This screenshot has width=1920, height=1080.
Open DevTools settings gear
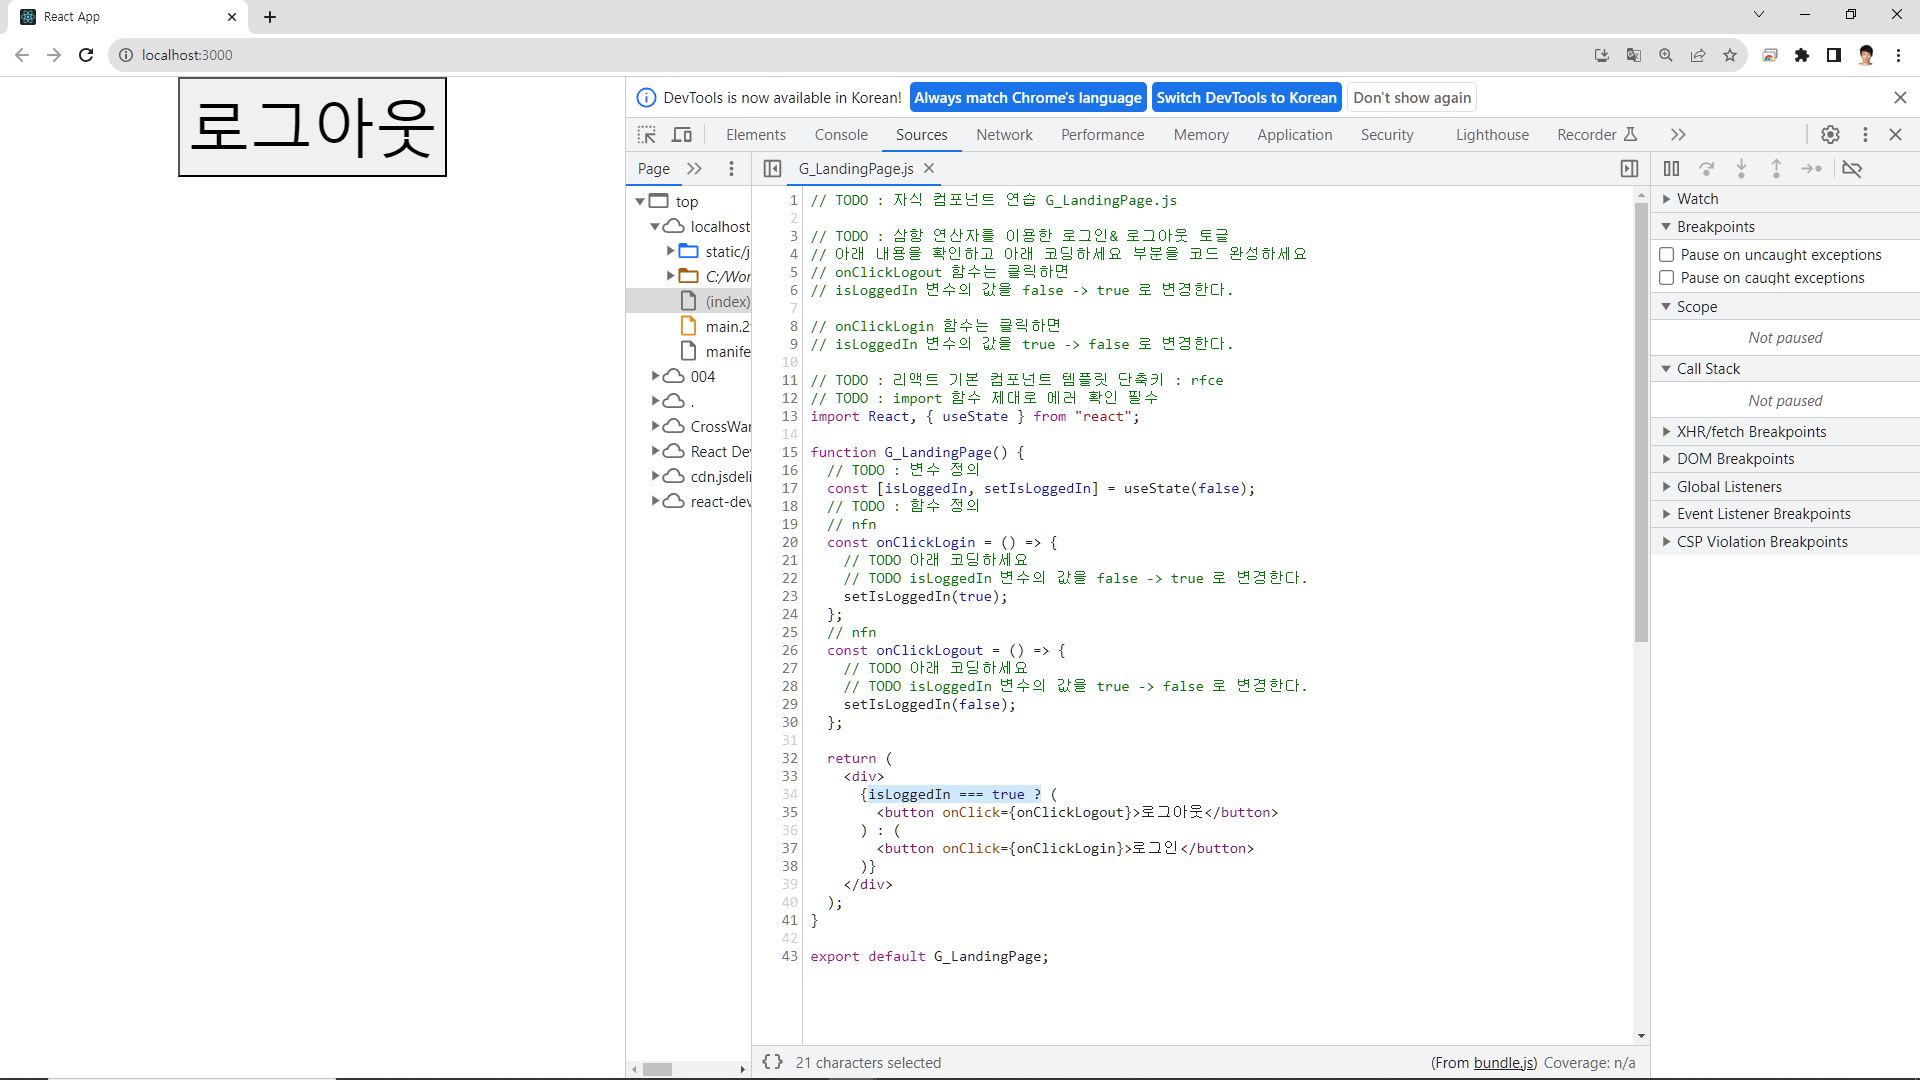pos(1830,135)
